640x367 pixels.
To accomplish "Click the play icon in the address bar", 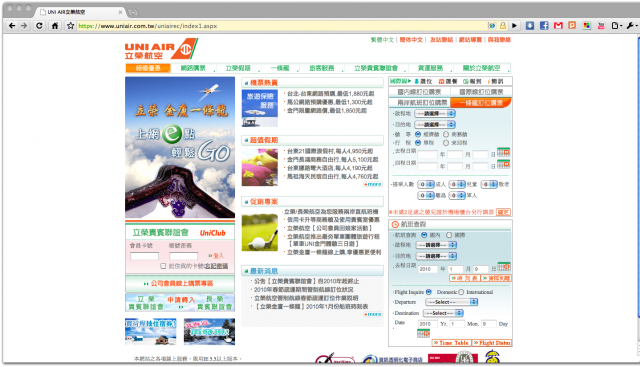I will [x=514, y=26].
